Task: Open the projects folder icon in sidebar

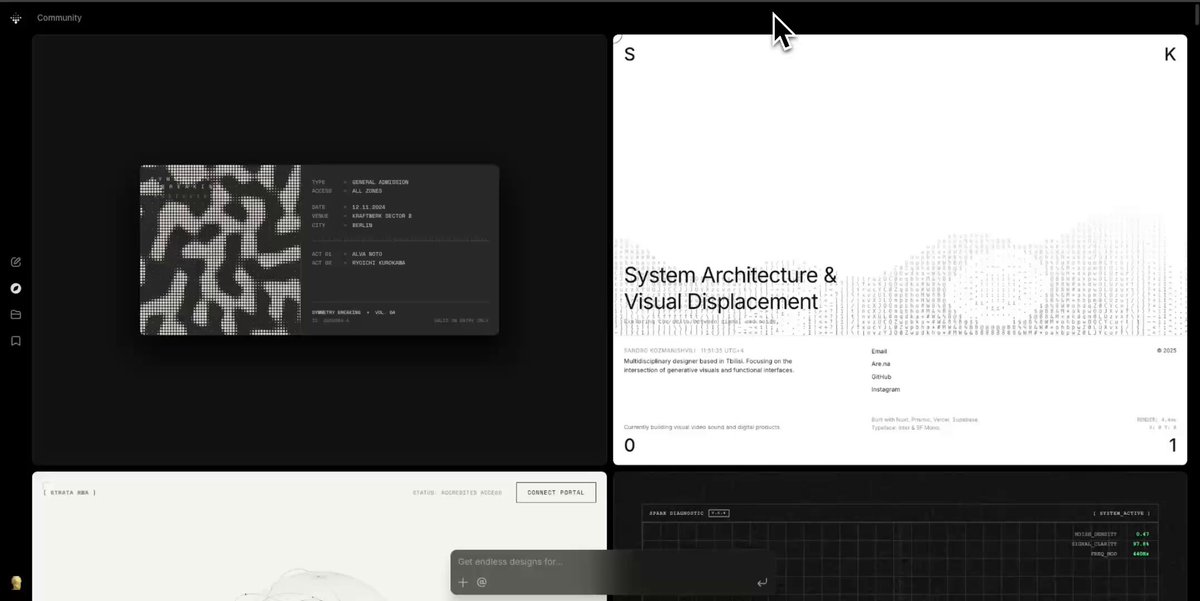Action: coord(15,314)
